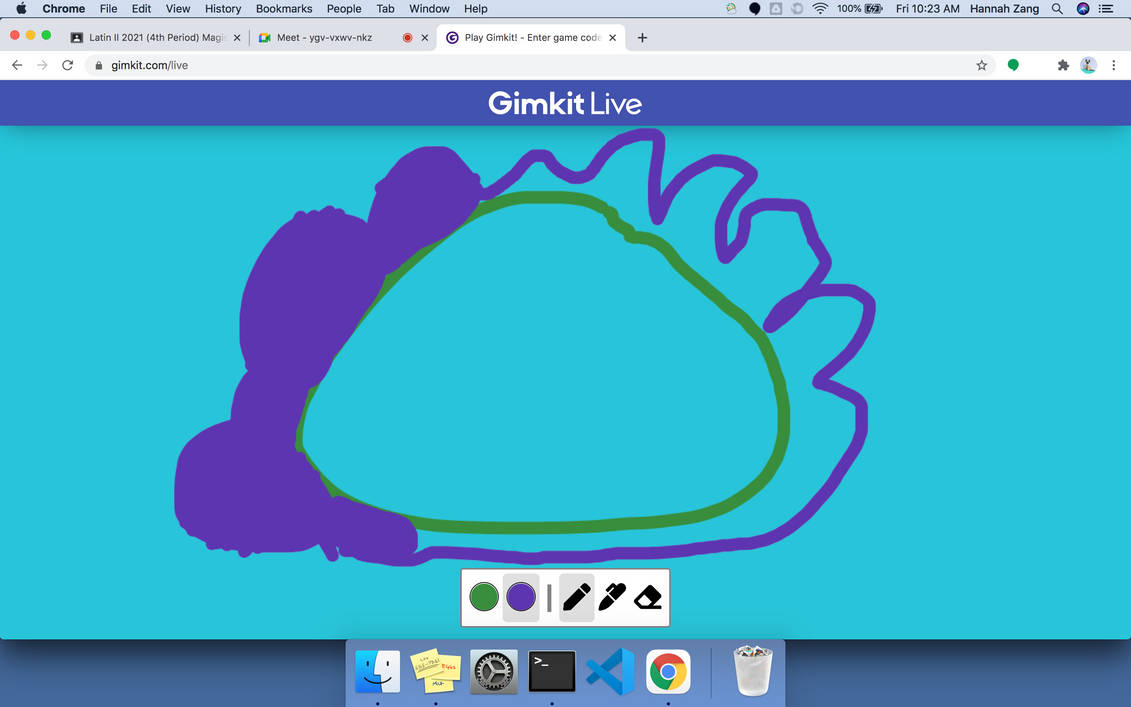This screenshot has width=1131, height=707.
Task: Go back to previous page
Action: 17,65
